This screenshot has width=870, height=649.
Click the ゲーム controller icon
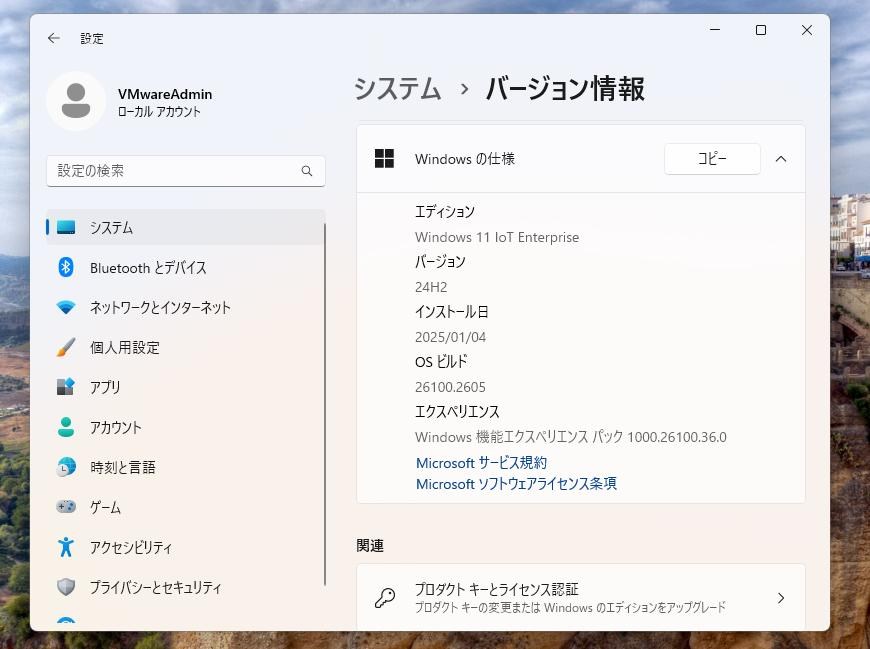click(x=66, y=507)
